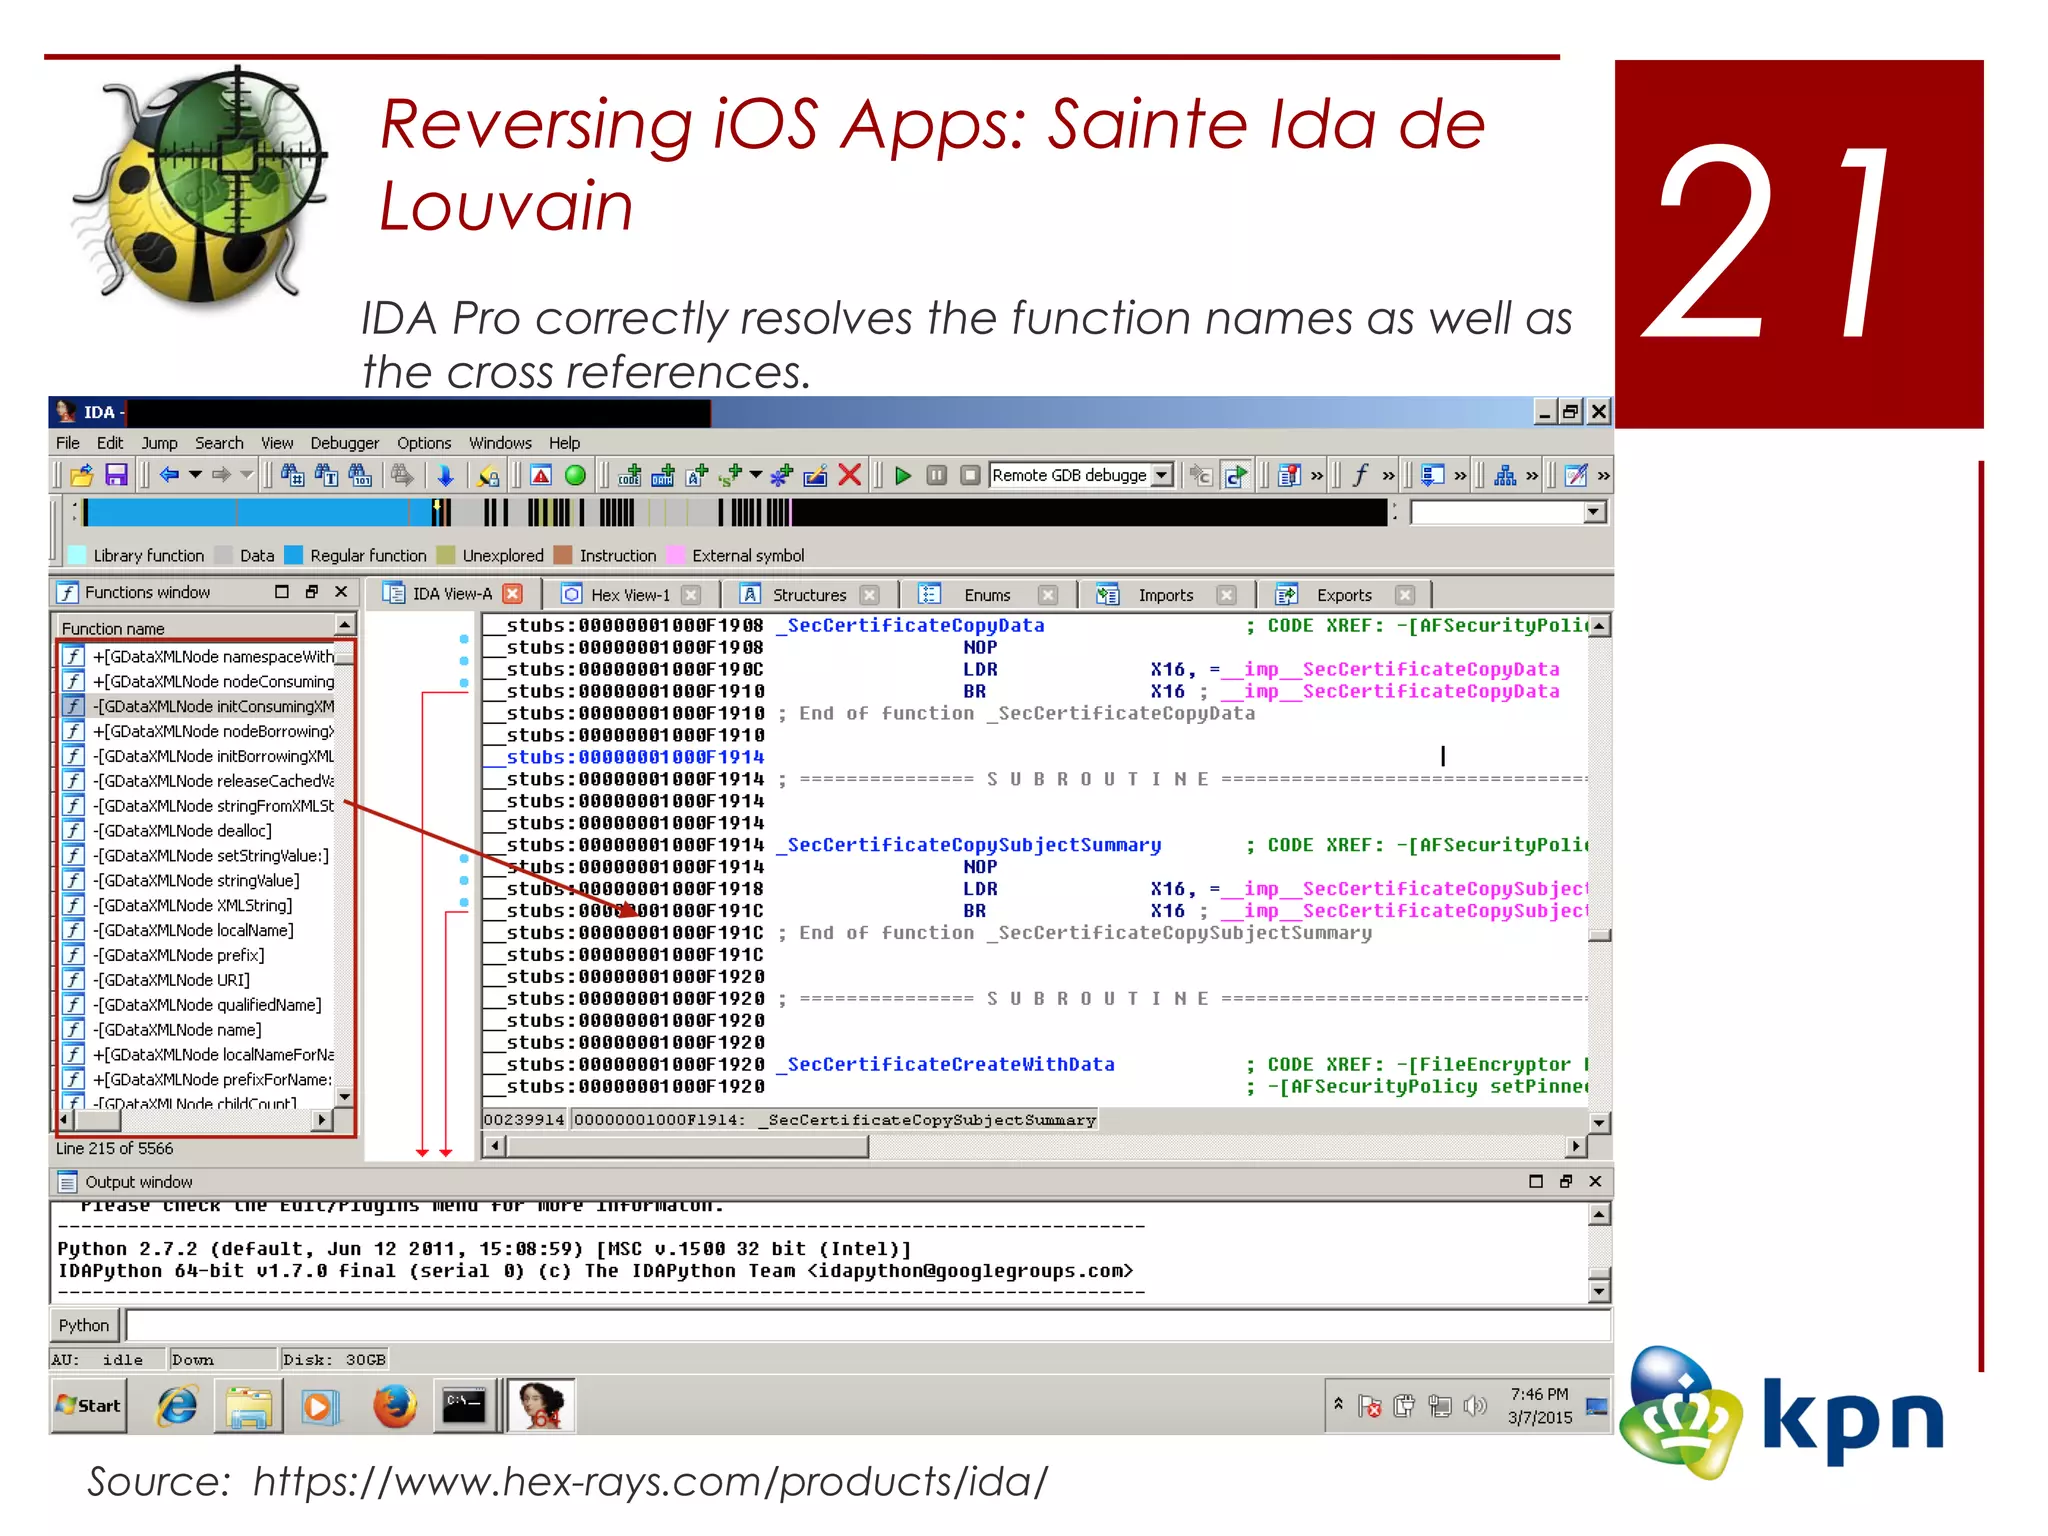
Task: Click the Regular function color legend swatch
Action: point(293,555)
